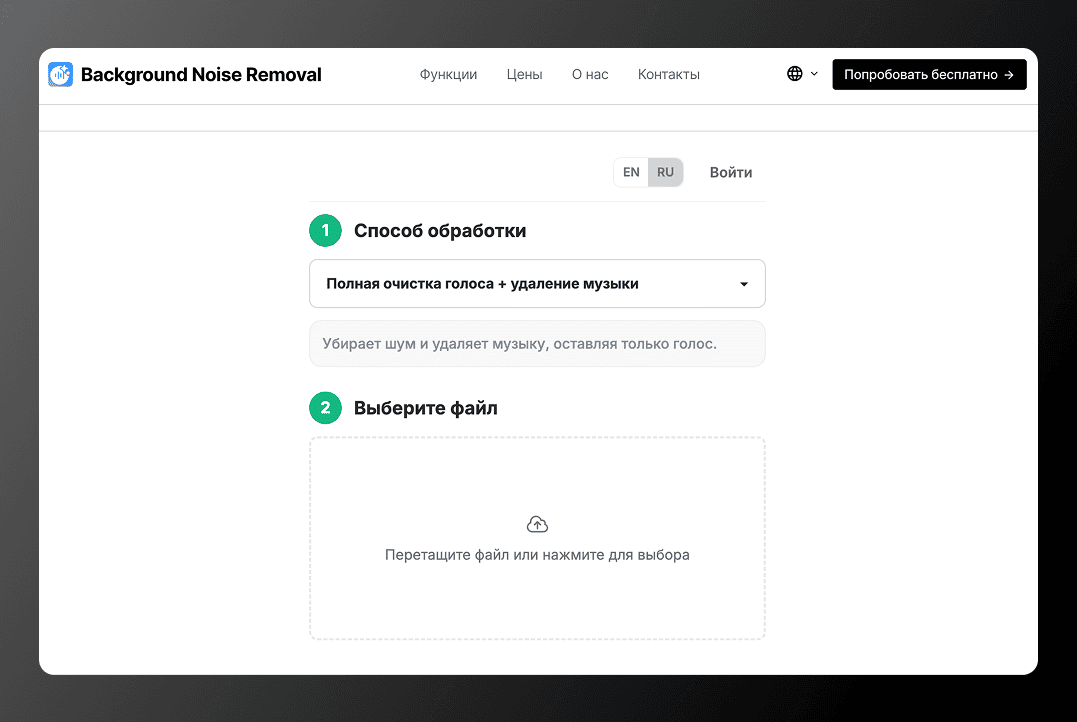Click the Войти login link
The width and height of the screenshot is (1077, 722).
point(731,172)
